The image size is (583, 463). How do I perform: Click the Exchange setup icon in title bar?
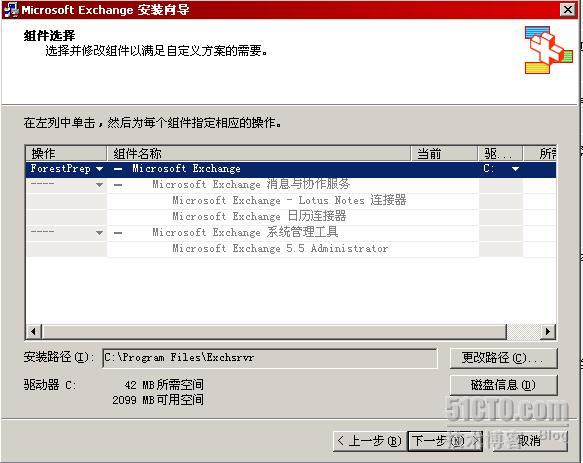(11, 10)
